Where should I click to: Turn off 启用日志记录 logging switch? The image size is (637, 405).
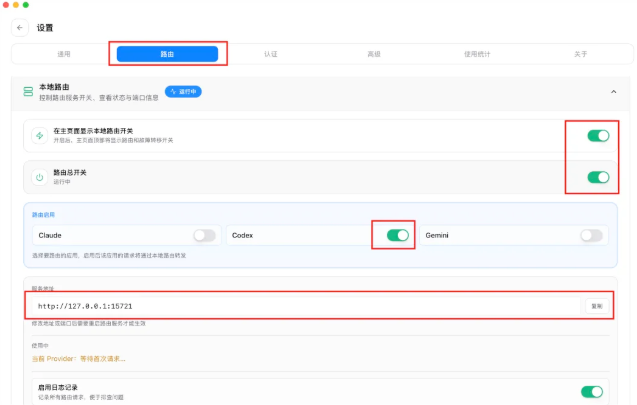click(592, 392)
